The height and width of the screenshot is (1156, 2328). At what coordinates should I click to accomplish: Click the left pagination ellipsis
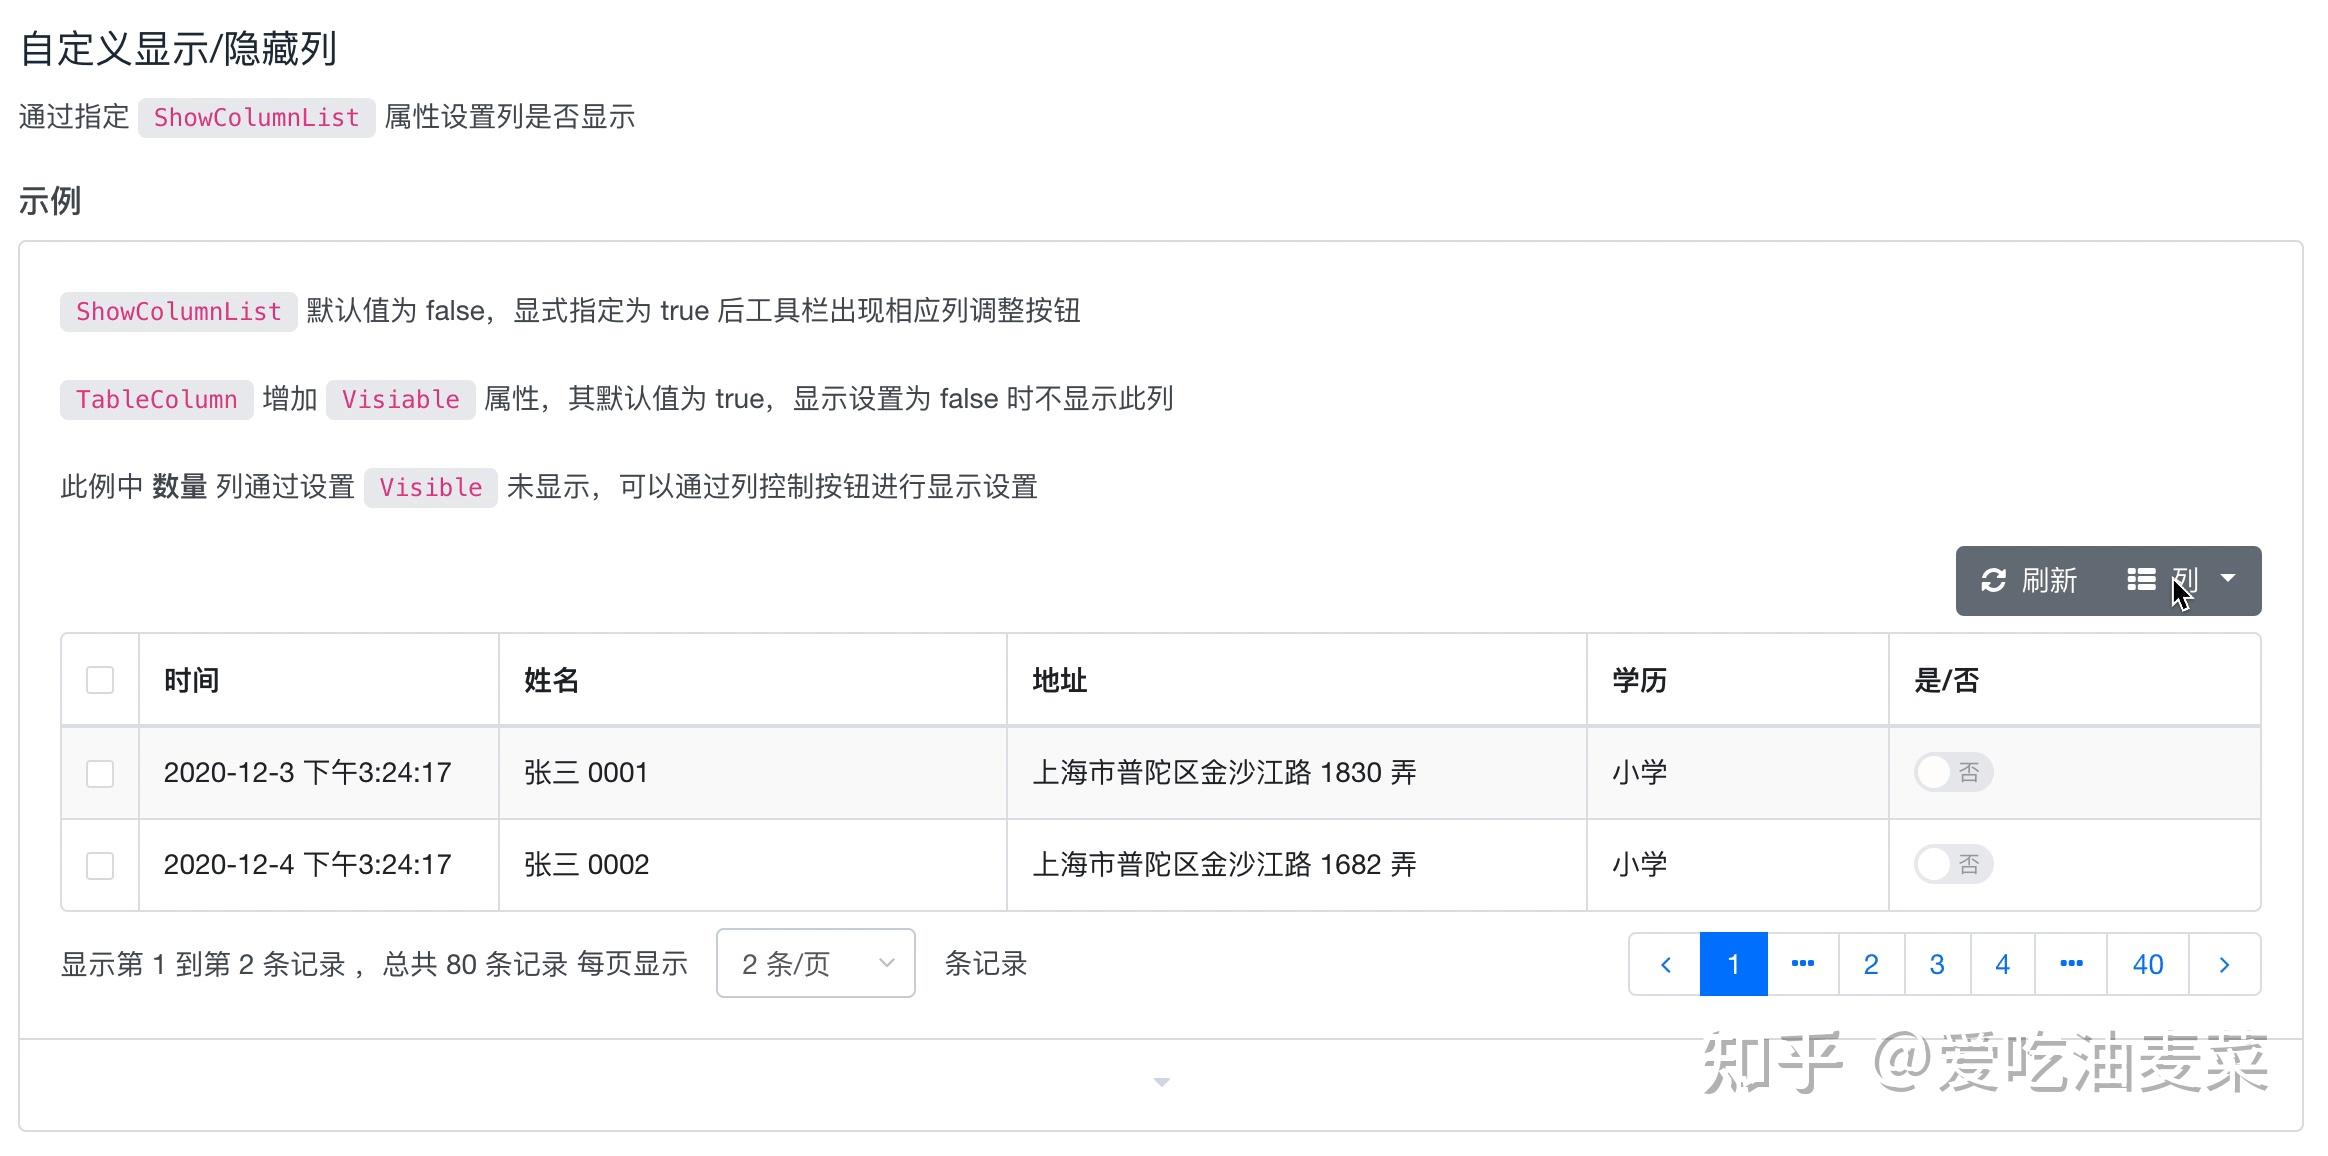coord(1803,963)
